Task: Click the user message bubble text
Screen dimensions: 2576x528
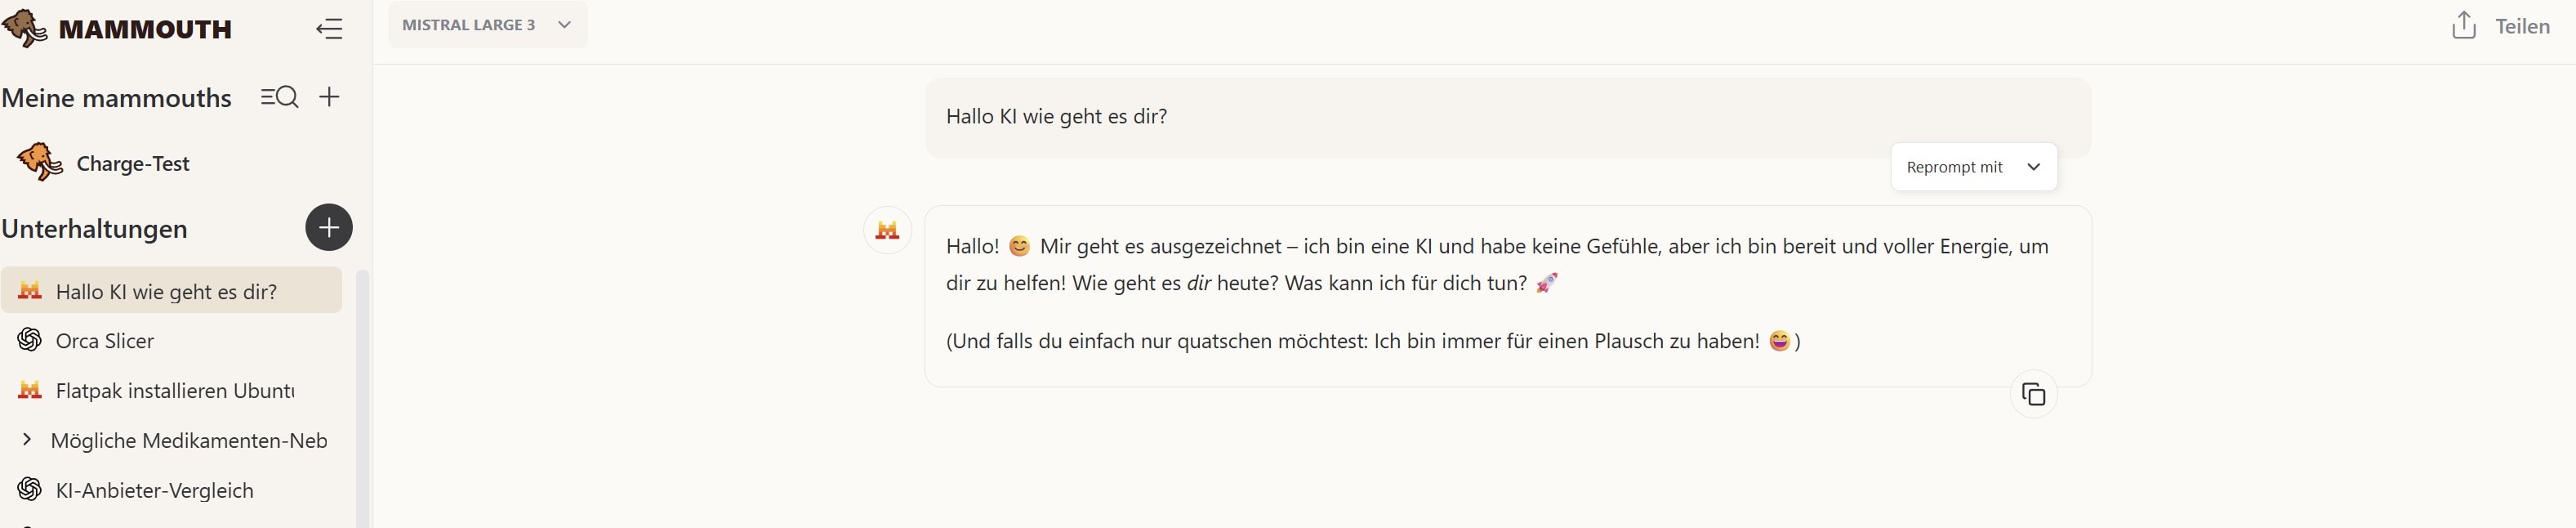Action: point(1056,117)
